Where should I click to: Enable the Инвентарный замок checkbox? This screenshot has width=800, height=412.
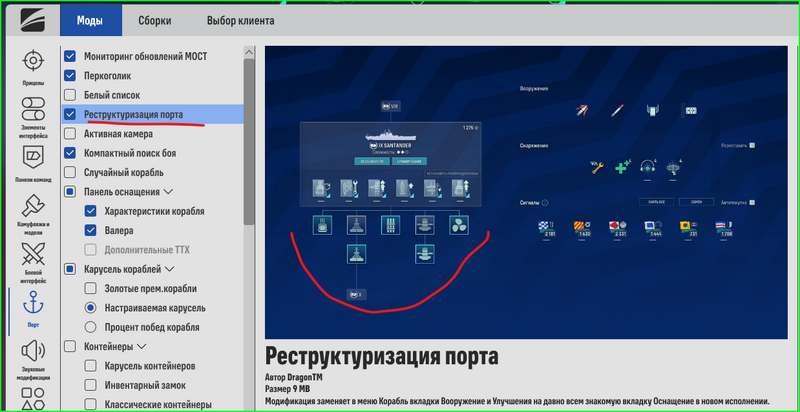pos(90,385)
